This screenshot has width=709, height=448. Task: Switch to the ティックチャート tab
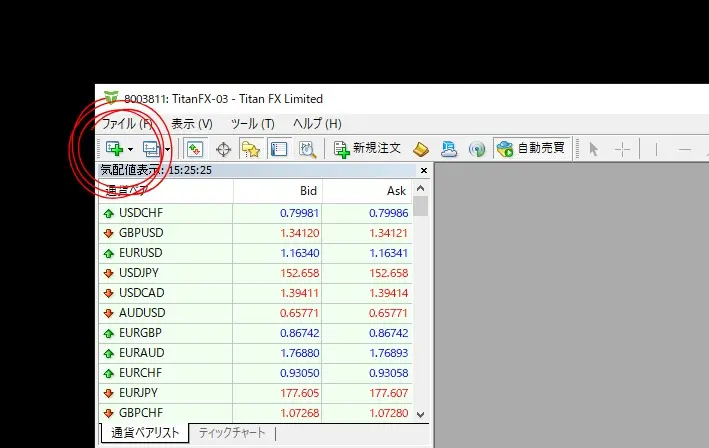(x=232, y=433)
